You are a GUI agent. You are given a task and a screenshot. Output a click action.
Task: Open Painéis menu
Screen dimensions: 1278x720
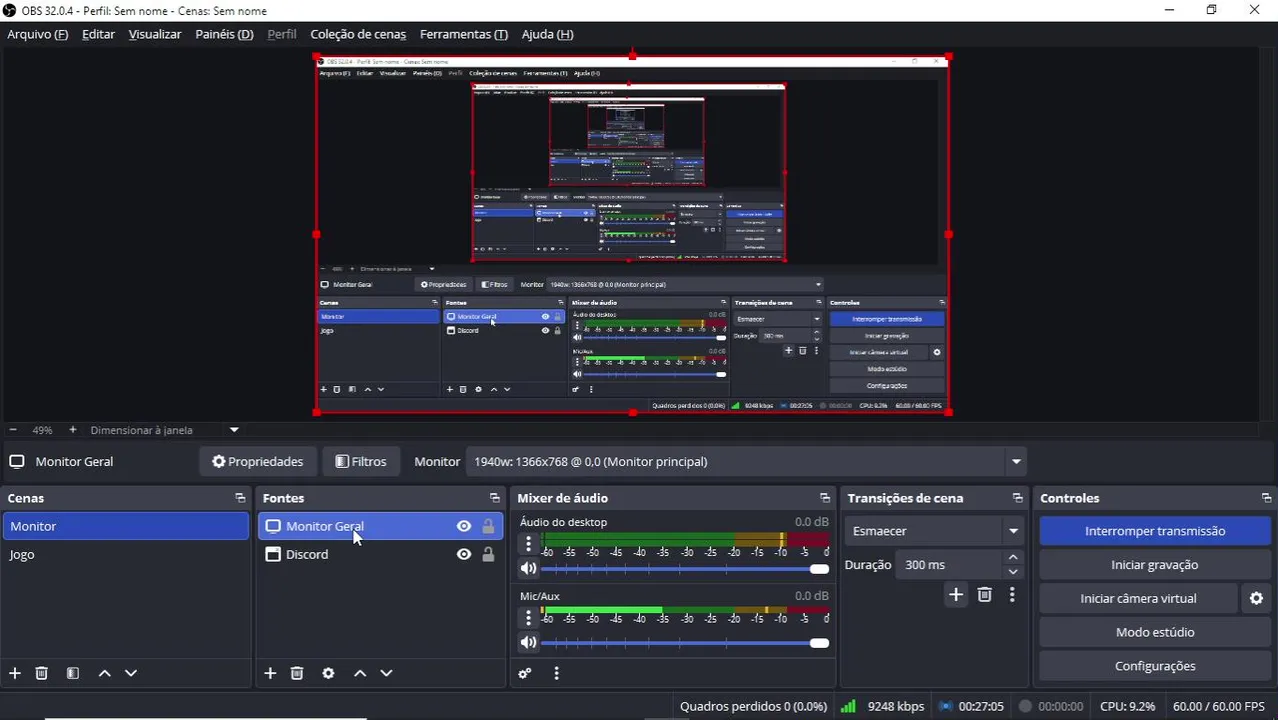point(224,34)
